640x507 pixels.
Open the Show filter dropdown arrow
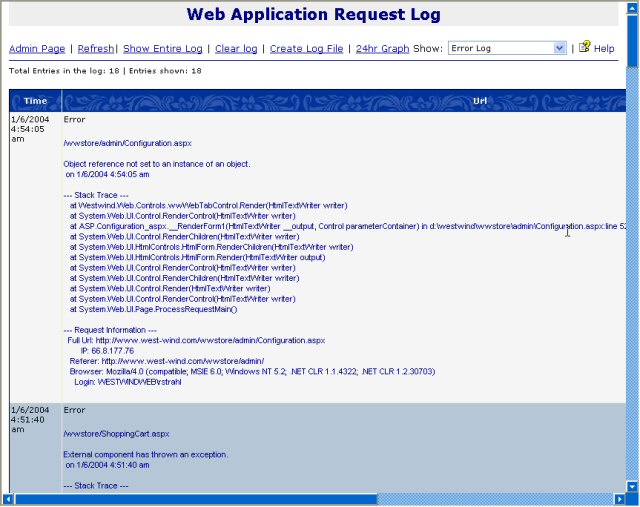[559, 48]
